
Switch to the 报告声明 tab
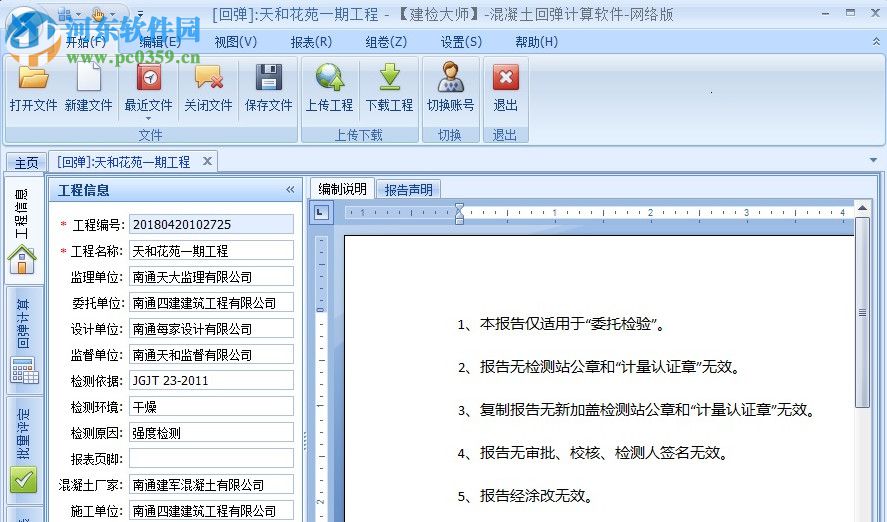[408, 190]
